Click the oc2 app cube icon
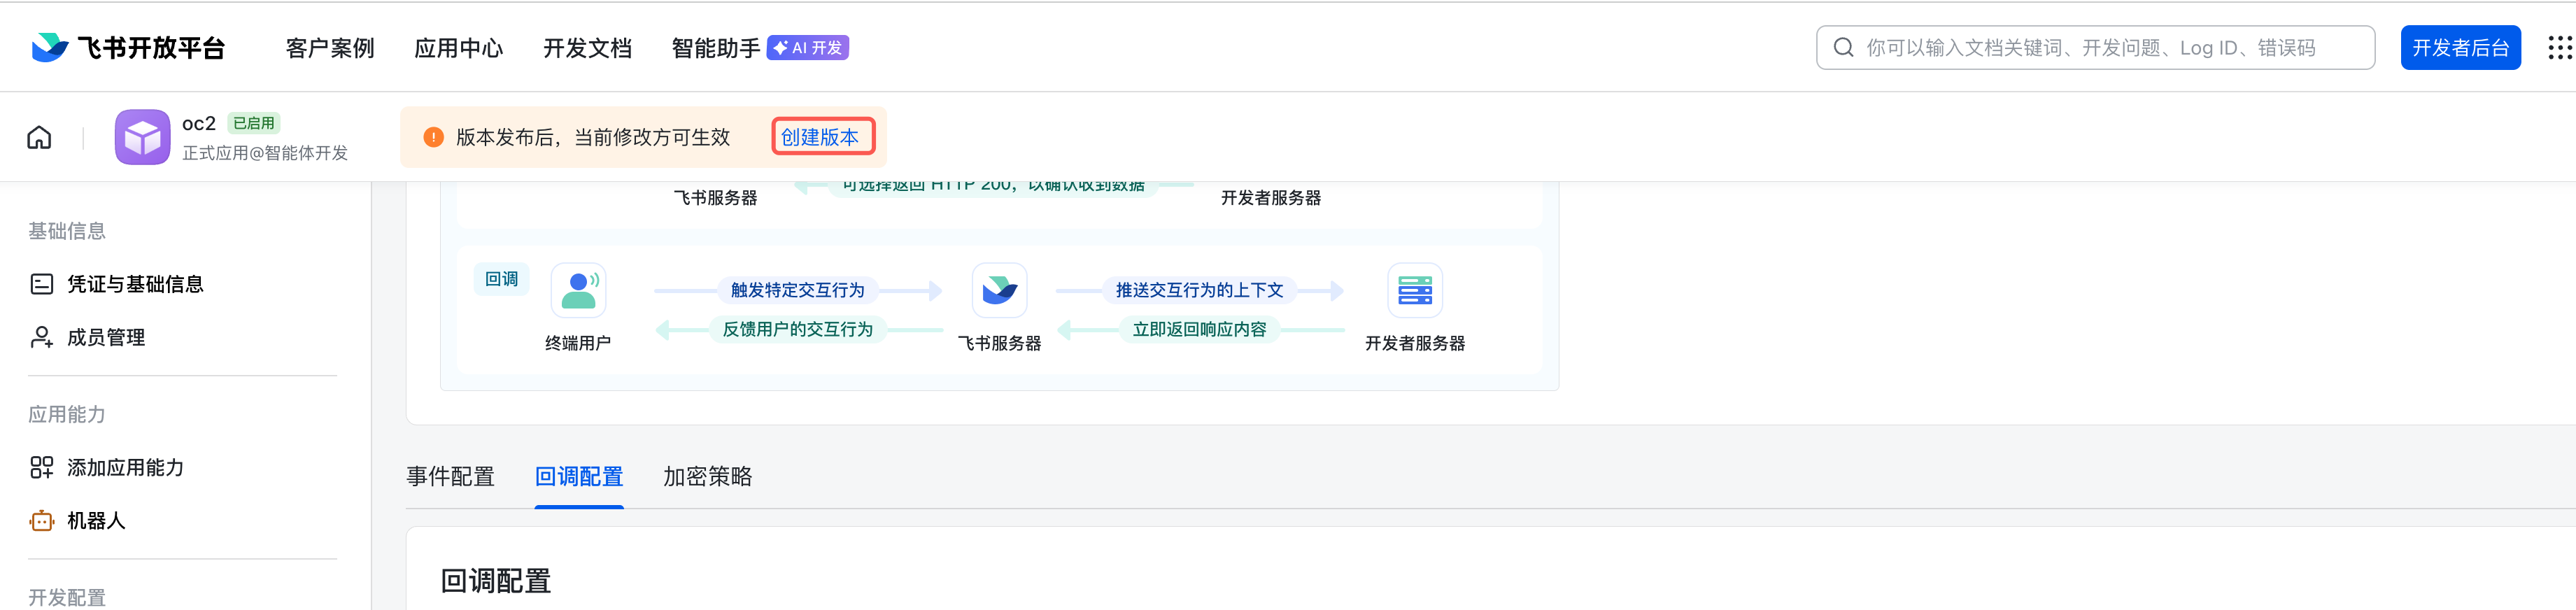This screenshot has height=610, width=2576. pos(142,137)
